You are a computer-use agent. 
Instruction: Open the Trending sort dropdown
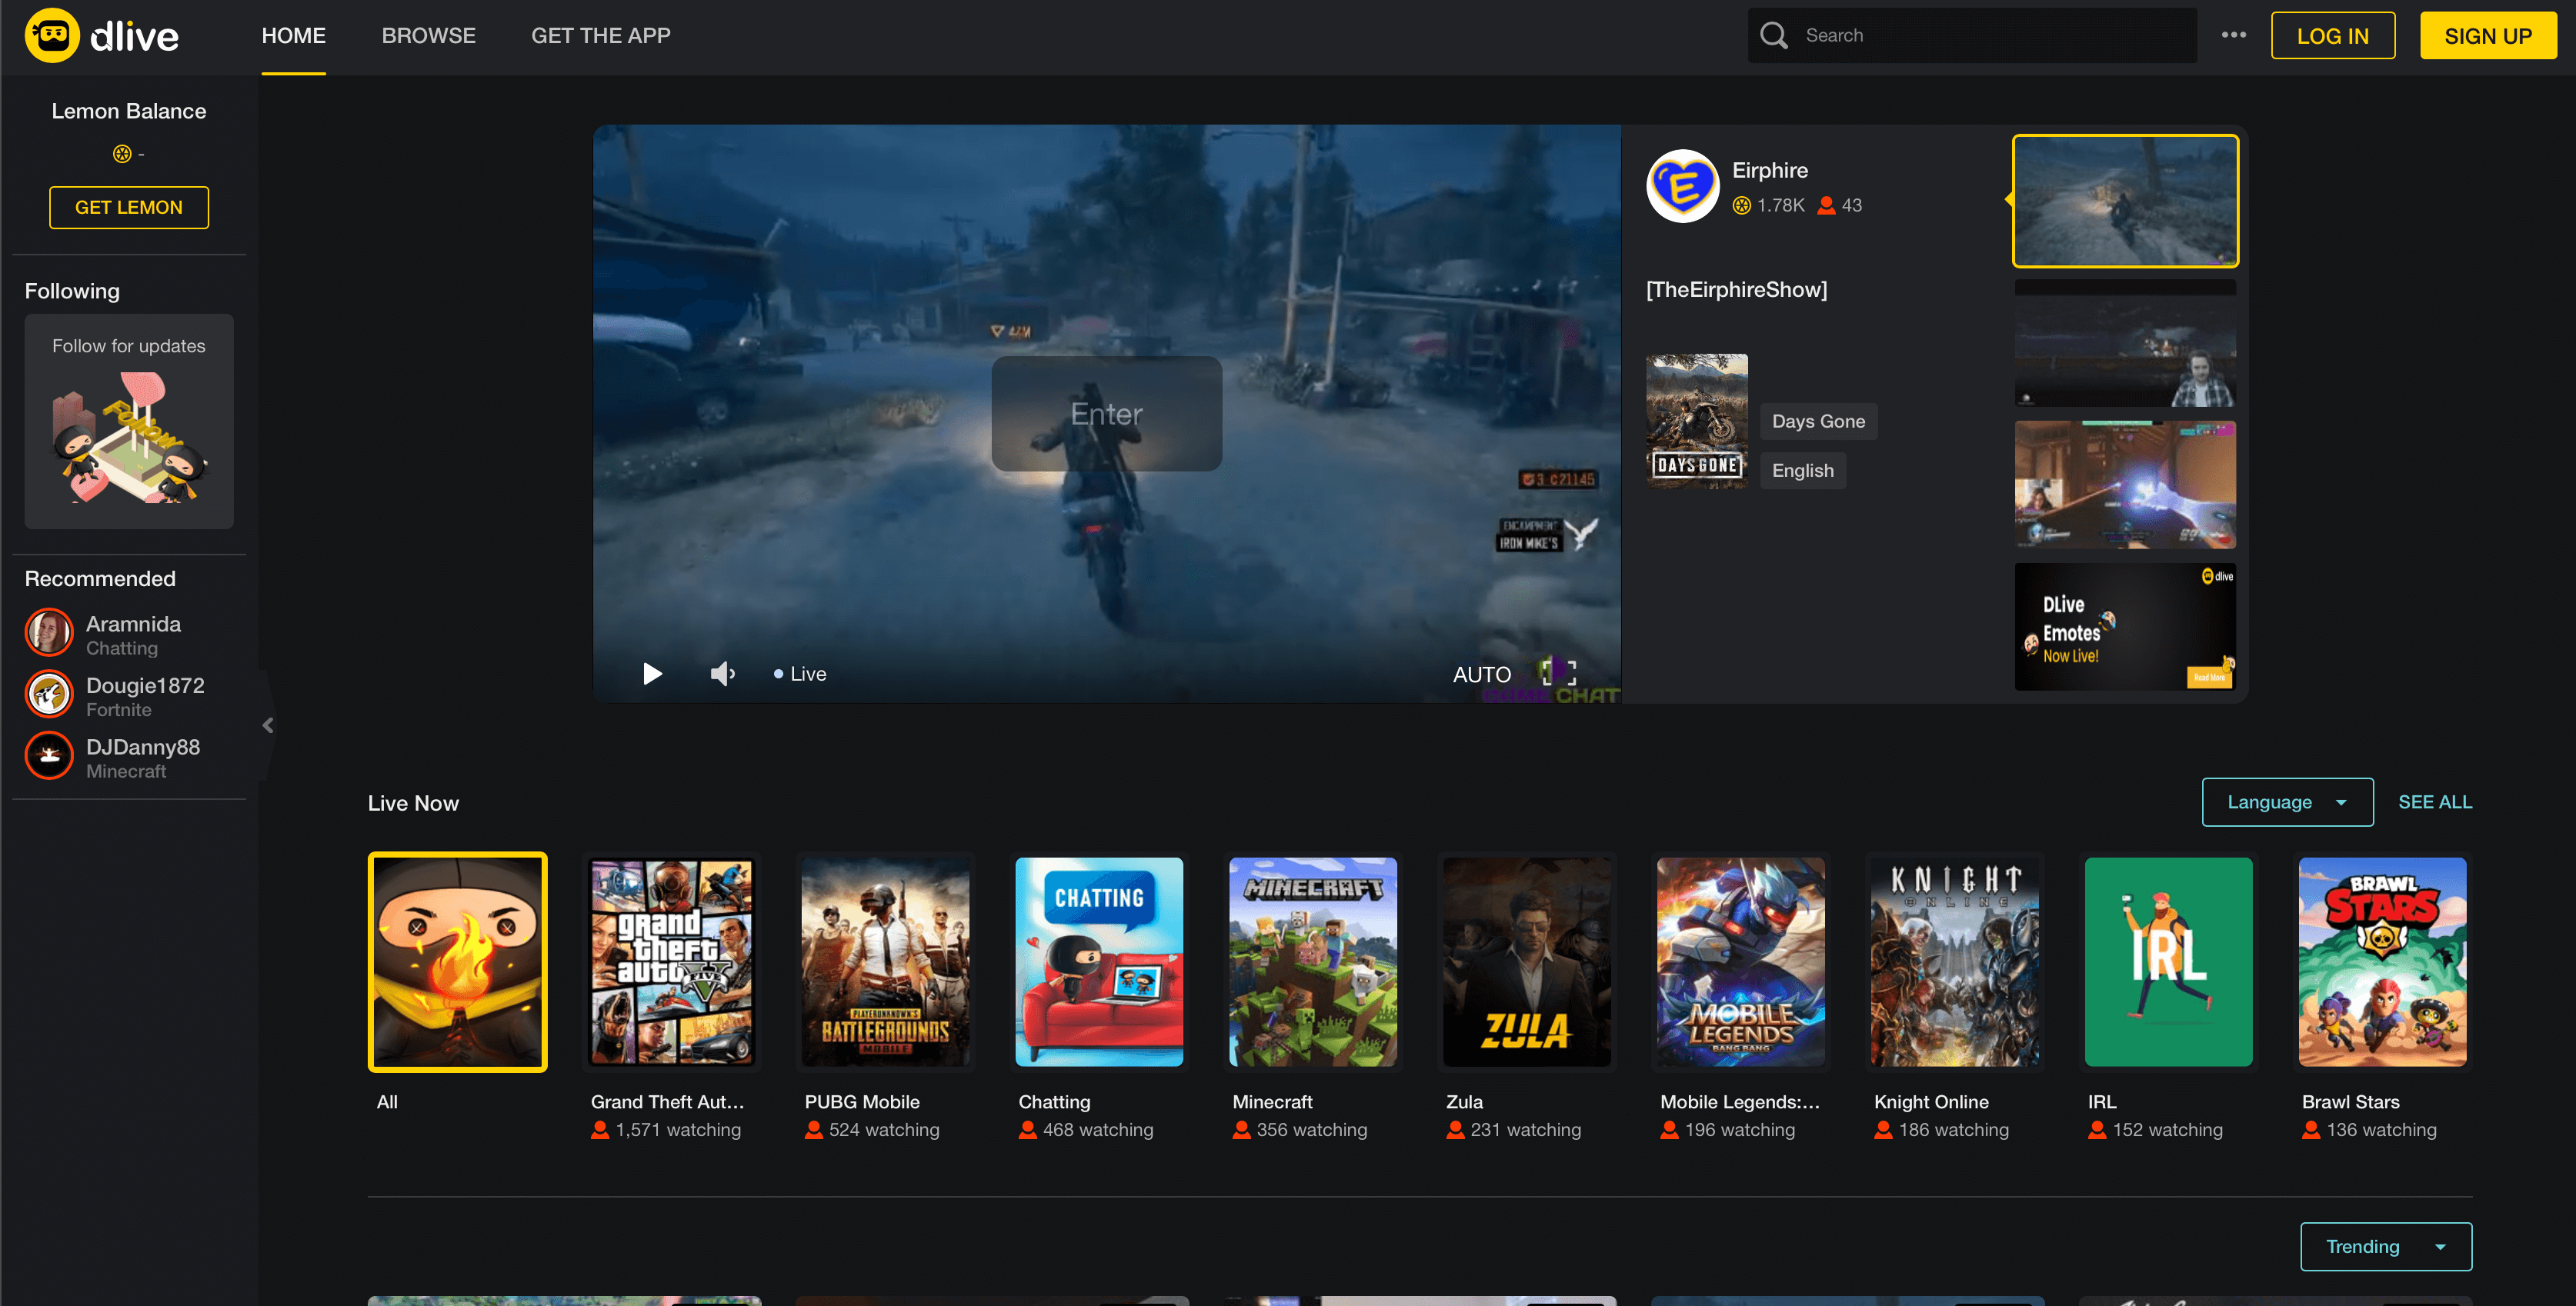pyautogui.click(x=2386, y=1247)
